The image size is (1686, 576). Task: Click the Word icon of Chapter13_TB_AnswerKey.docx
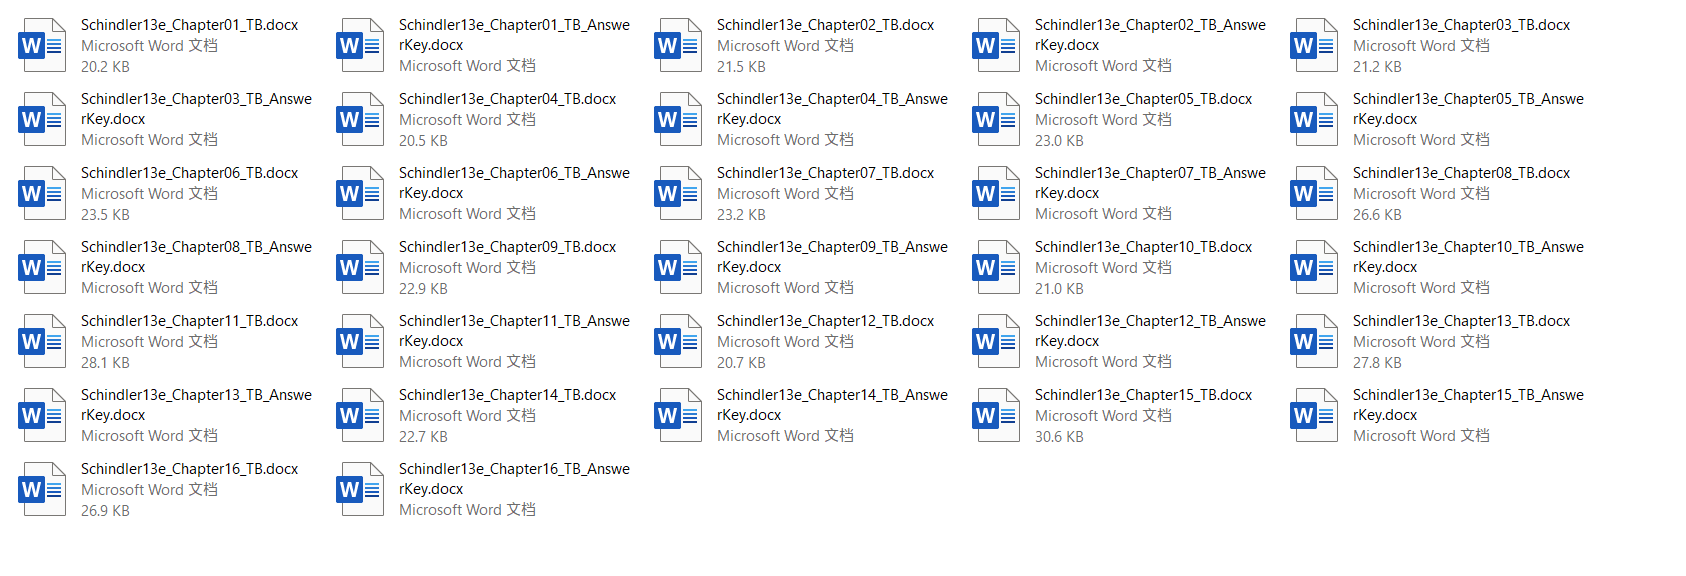click(x=42, y=415)
